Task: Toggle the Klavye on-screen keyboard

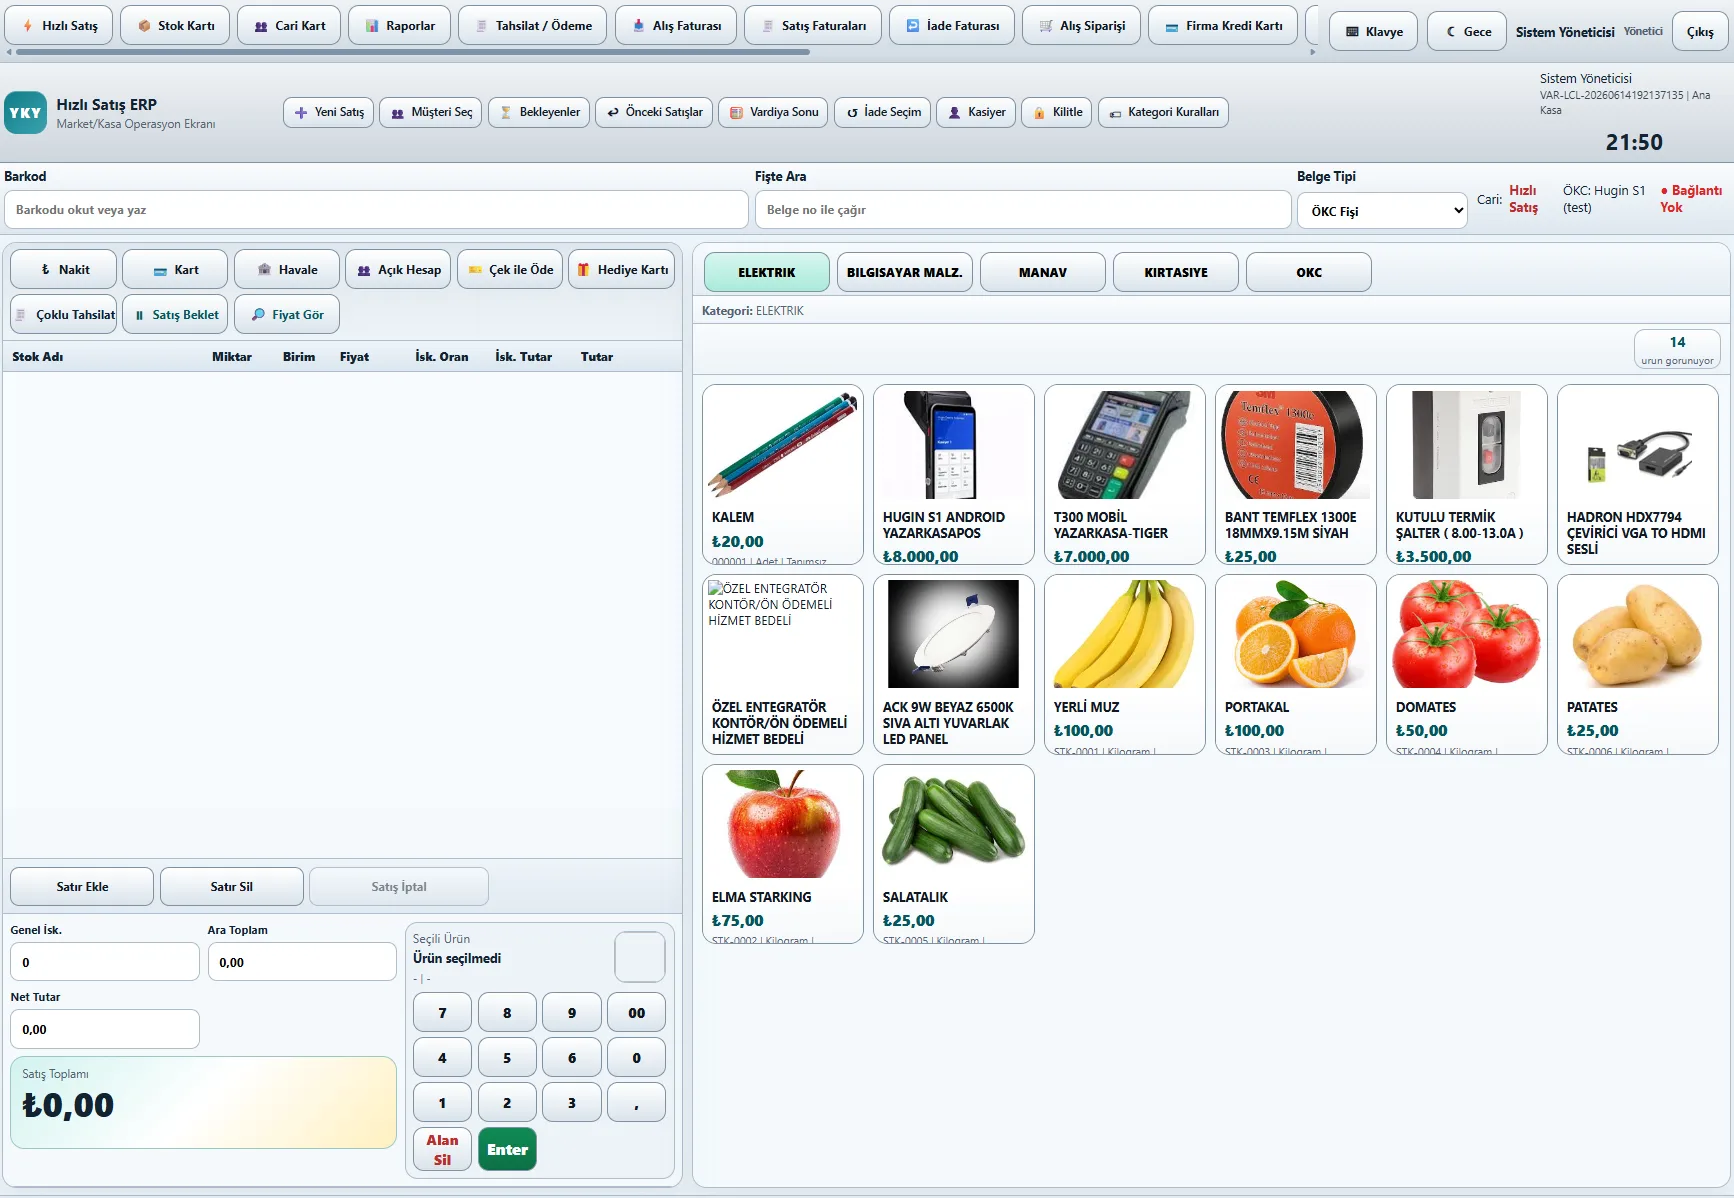Action: click(x=1373, y=32)
